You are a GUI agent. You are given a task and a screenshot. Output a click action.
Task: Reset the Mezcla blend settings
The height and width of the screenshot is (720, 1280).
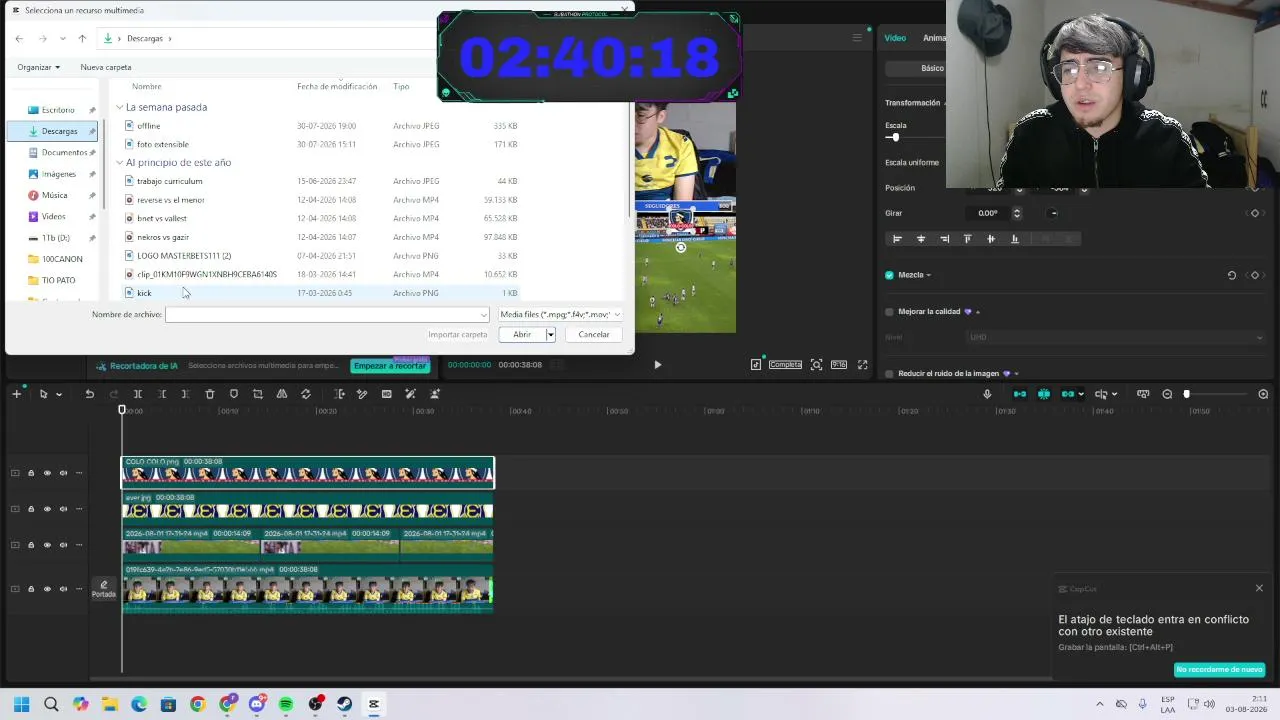1232,275
